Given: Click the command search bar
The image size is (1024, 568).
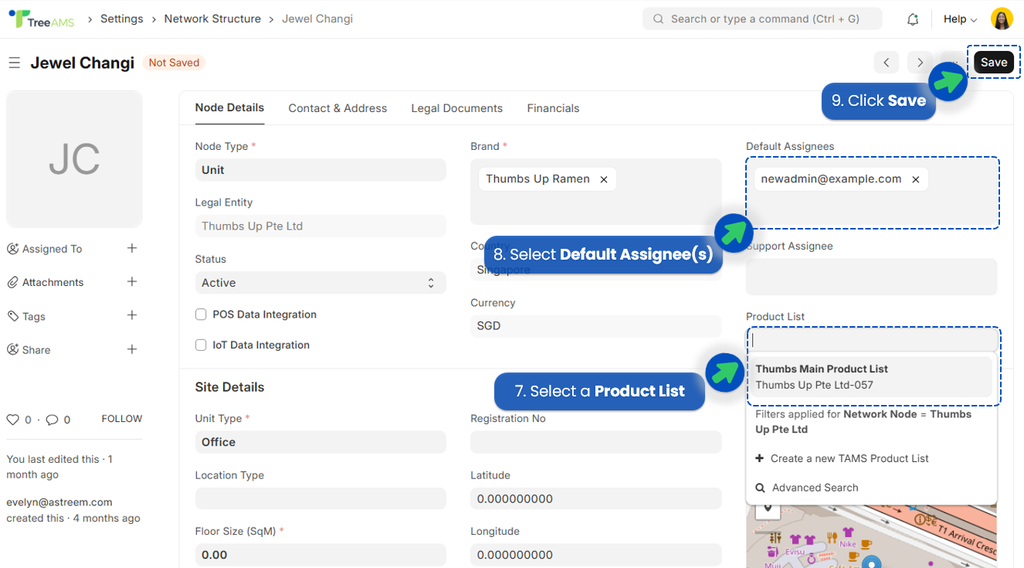Looking at the screenshot, I should click(x=762, y=19).
